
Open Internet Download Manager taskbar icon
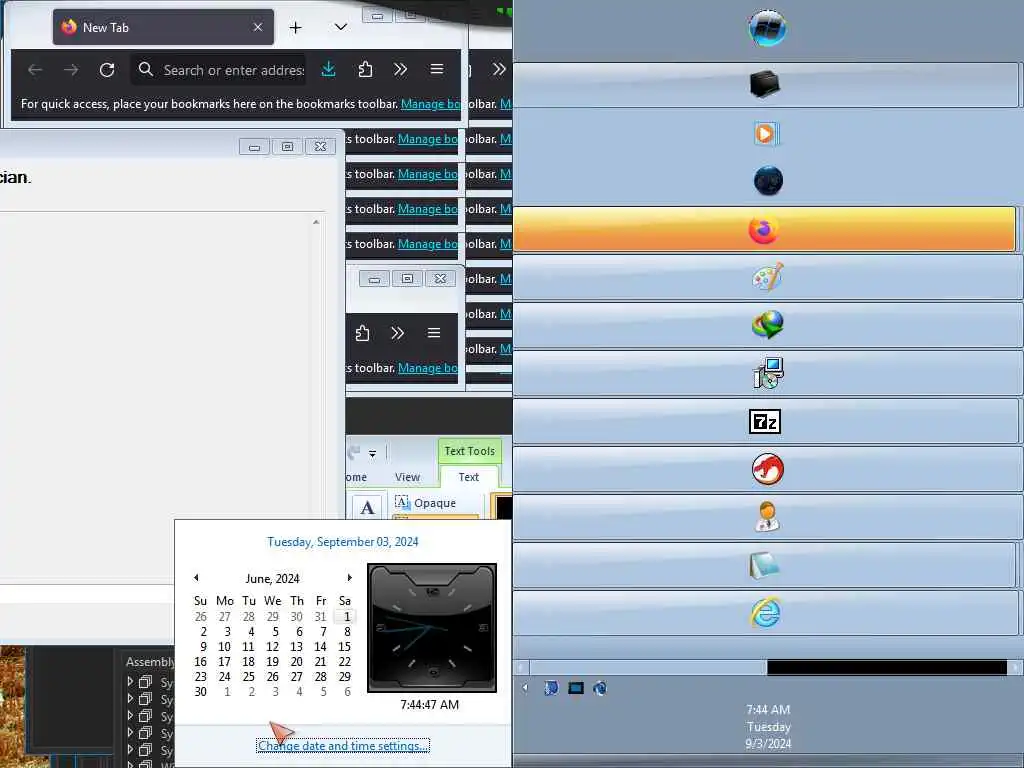point(767,325)
